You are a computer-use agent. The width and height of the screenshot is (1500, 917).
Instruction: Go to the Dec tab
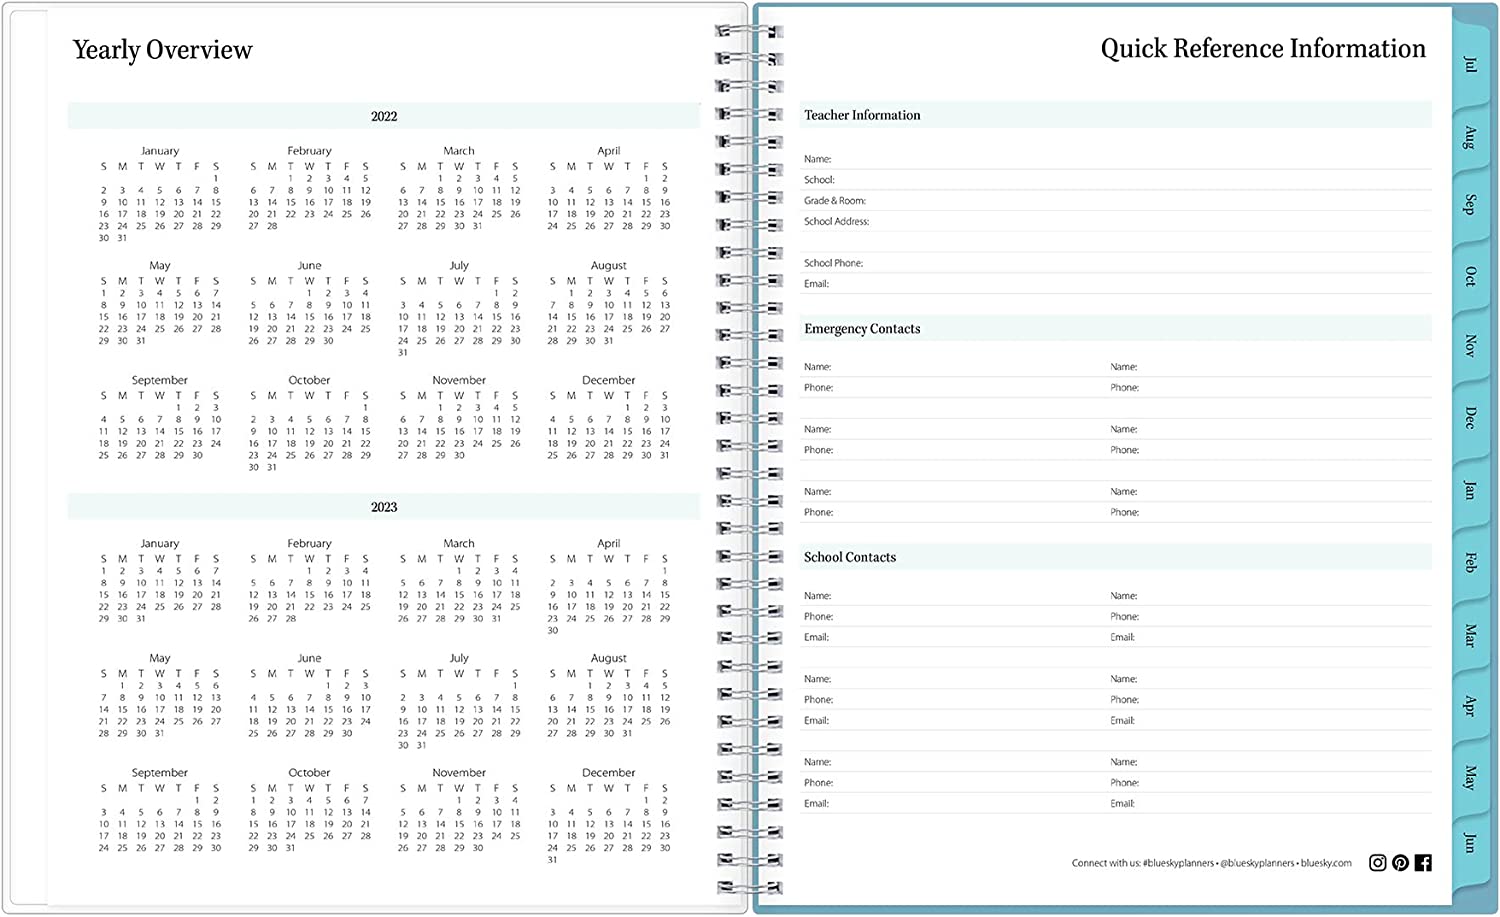1469,418
